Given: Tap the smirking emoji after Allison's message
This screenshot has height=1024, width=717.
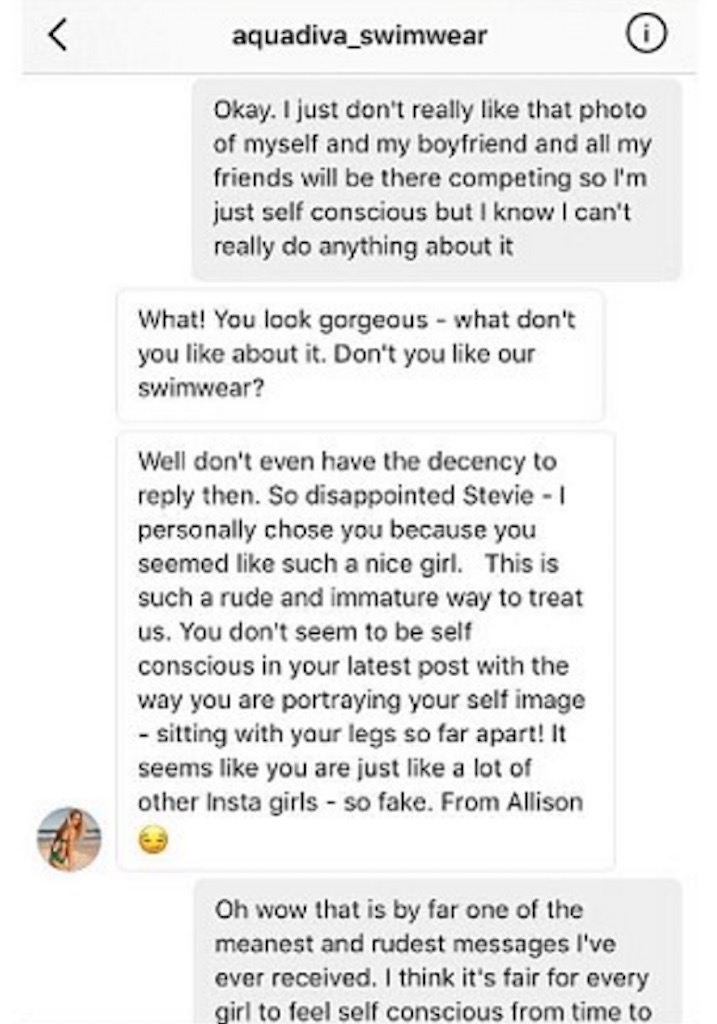Looking at the screenshot, I should click(x=153, y=840).
